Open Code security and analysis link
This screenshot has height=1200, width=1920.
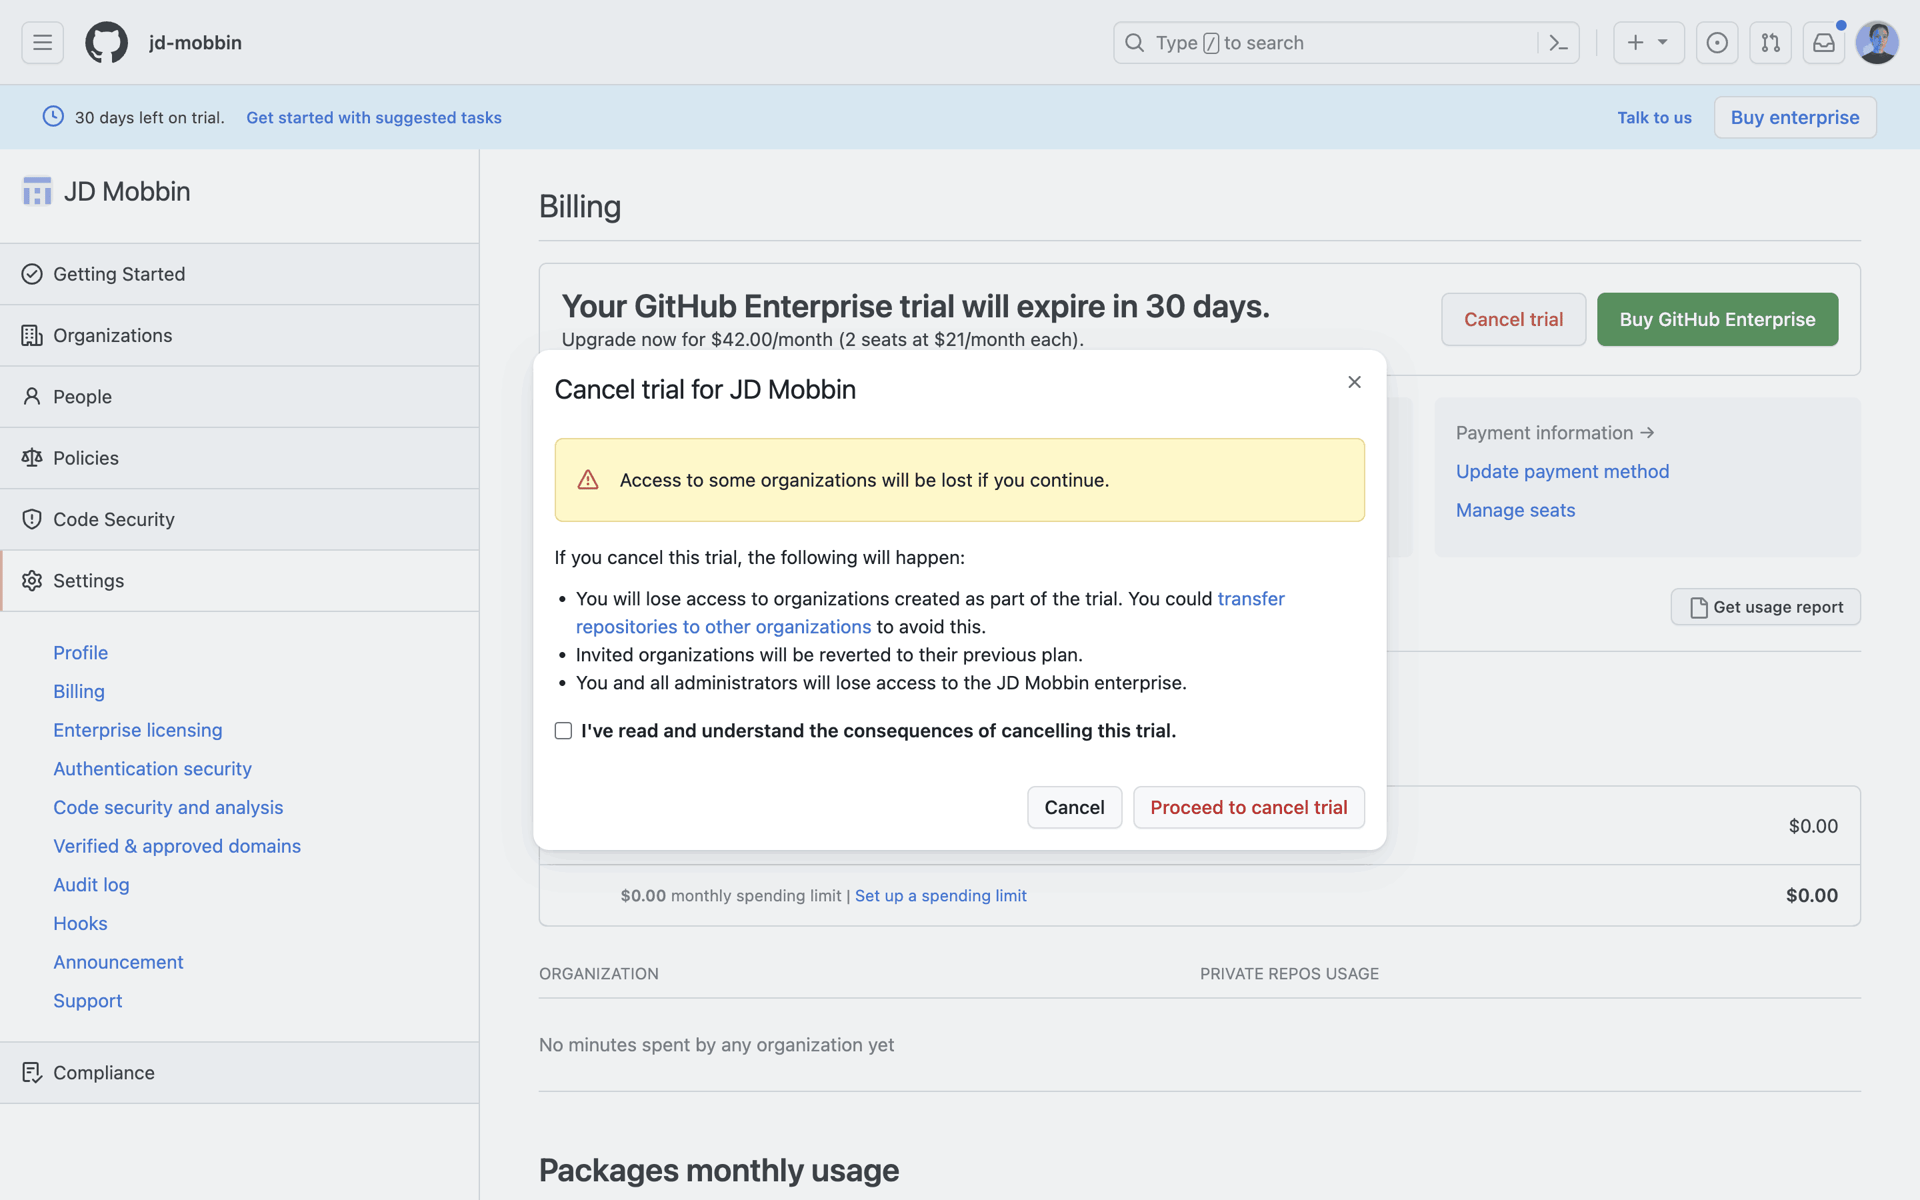pyautogui.click(x=168, y=808)
